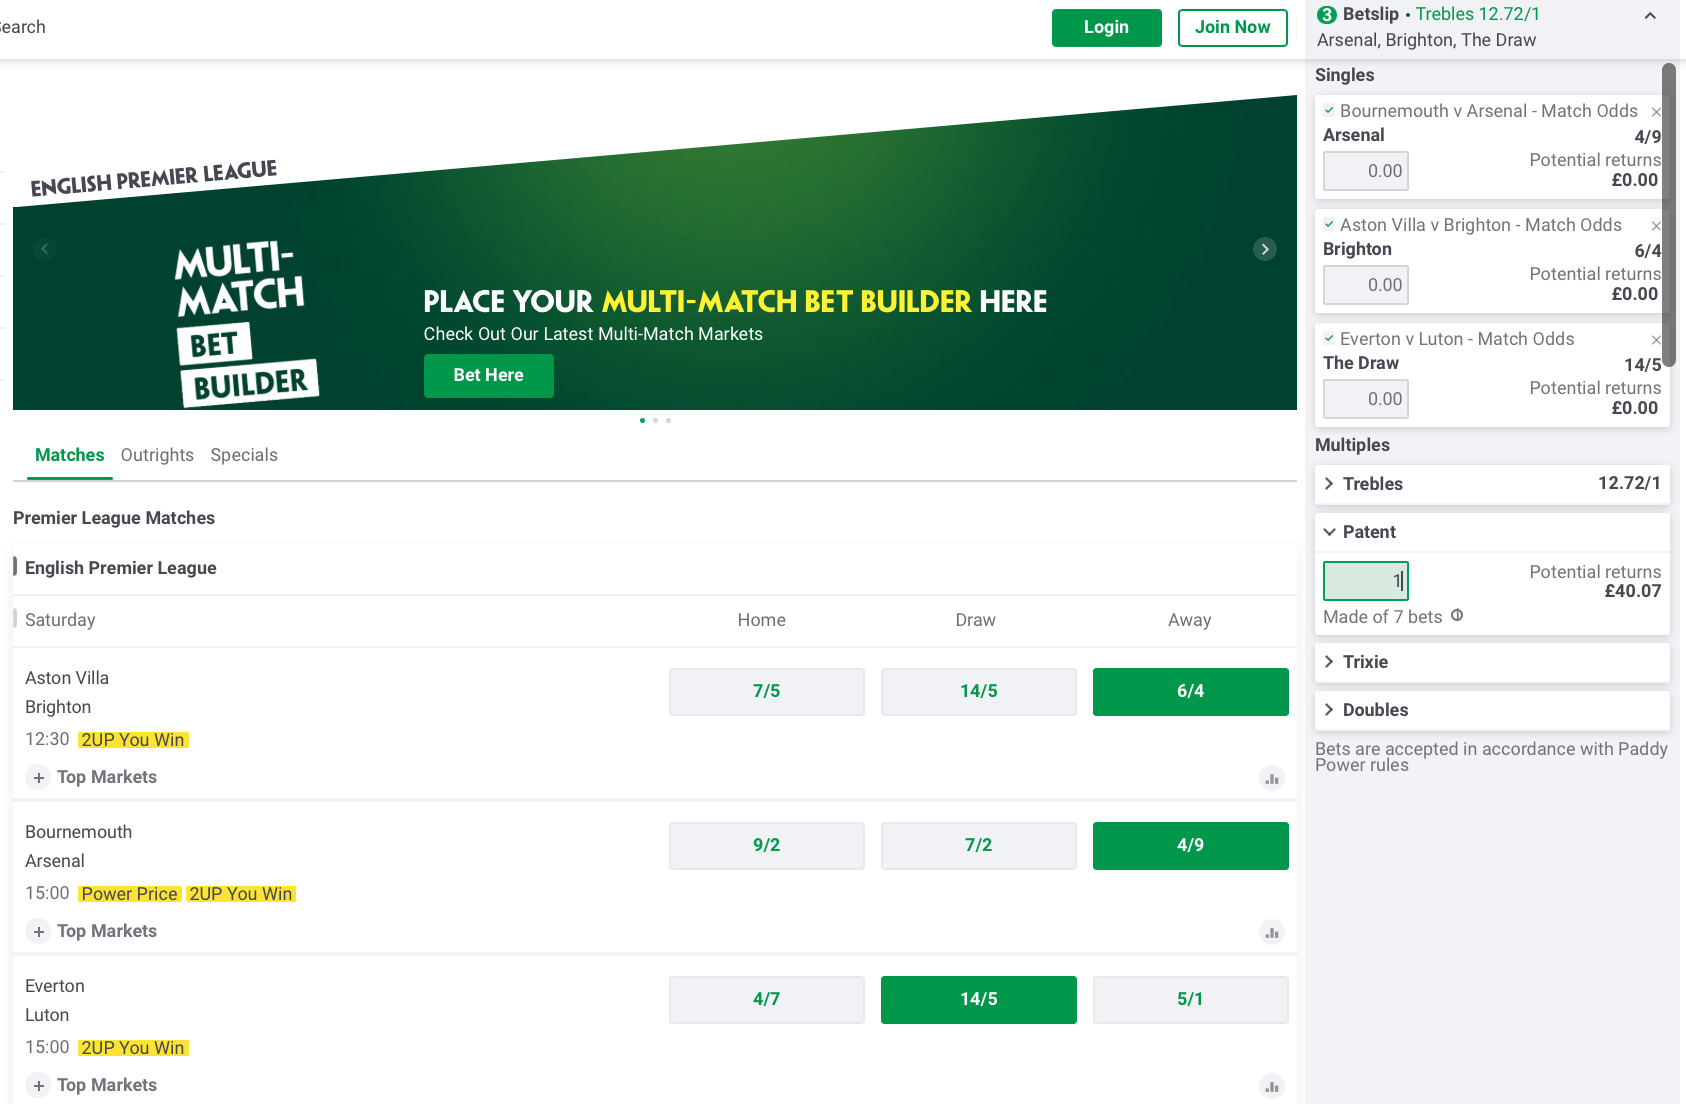Screen dimensions: 1686x1104
Task: Click the info icon next to Made of 7 bets
Action: point(1457,616)
